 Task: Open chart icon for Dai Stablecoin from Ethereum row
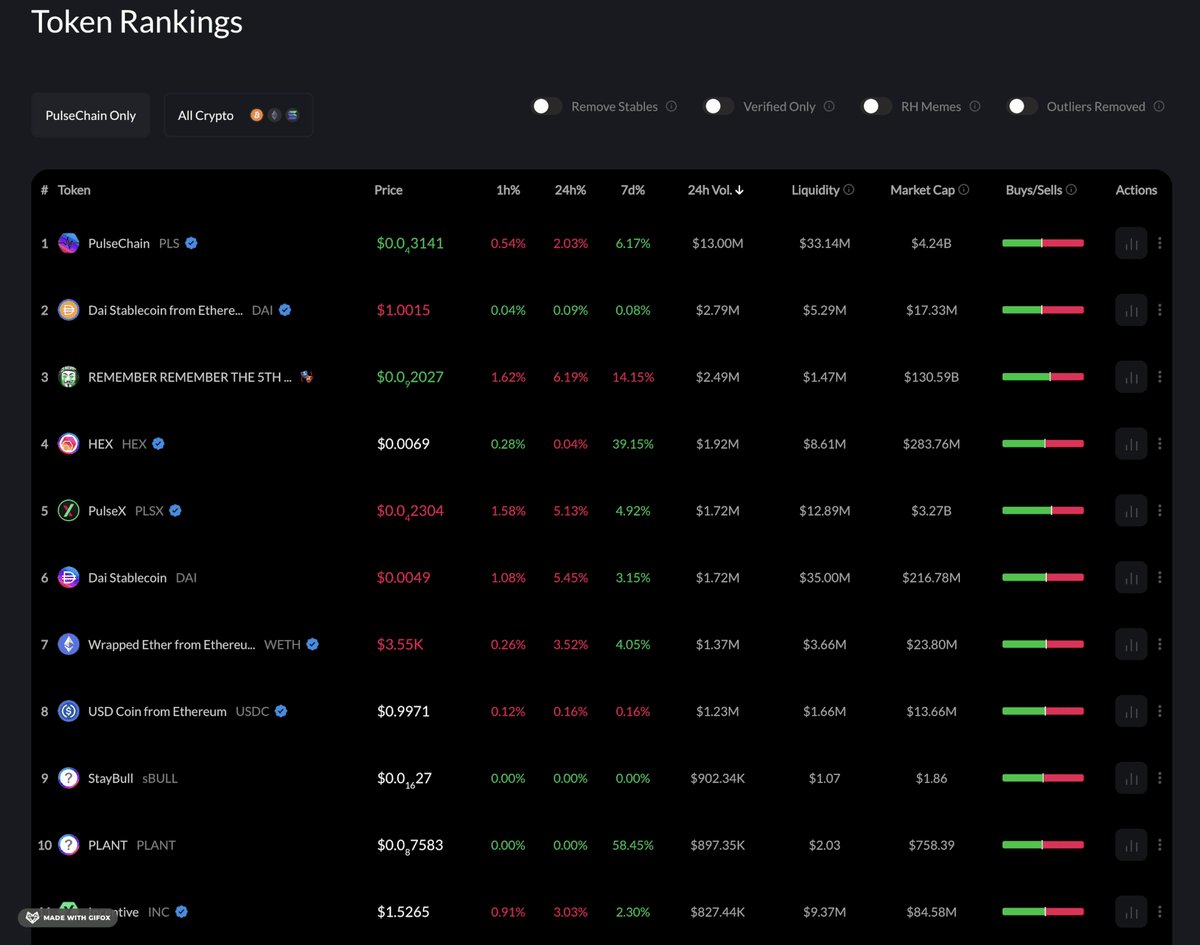click(x=1131, y=310)
